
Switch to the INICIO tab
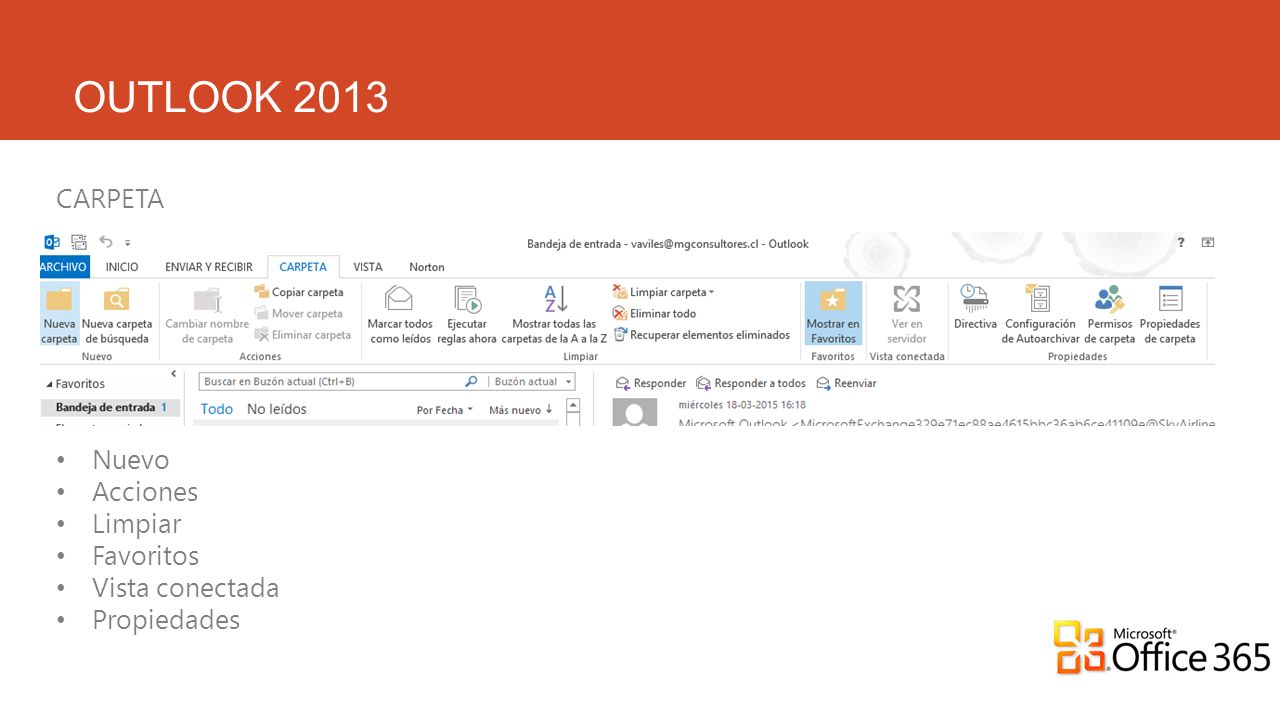[x=122, y=267]
